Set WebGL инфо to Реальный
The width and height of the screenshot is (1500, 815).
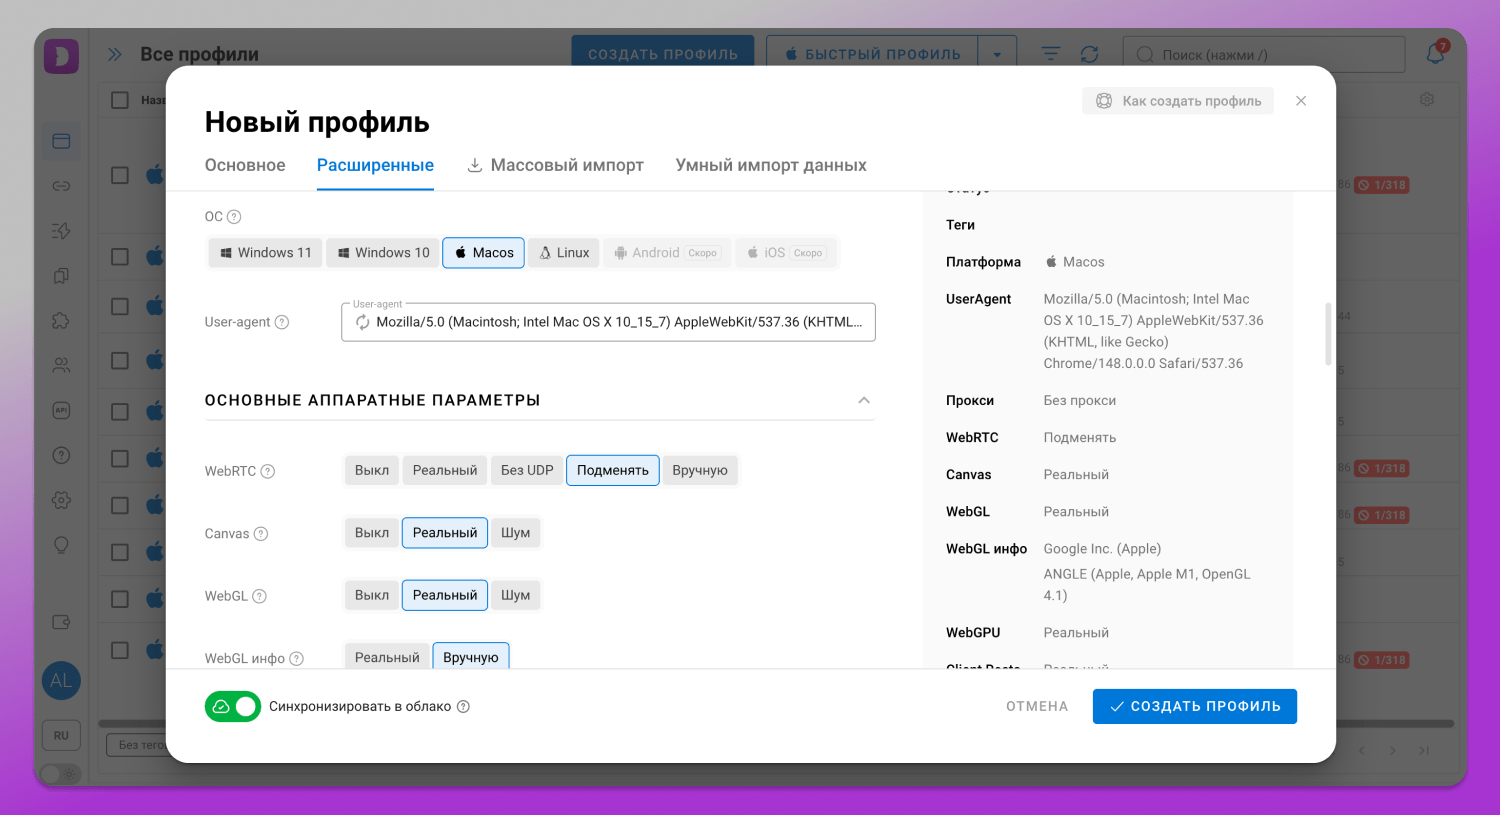(x=387, y=657)
